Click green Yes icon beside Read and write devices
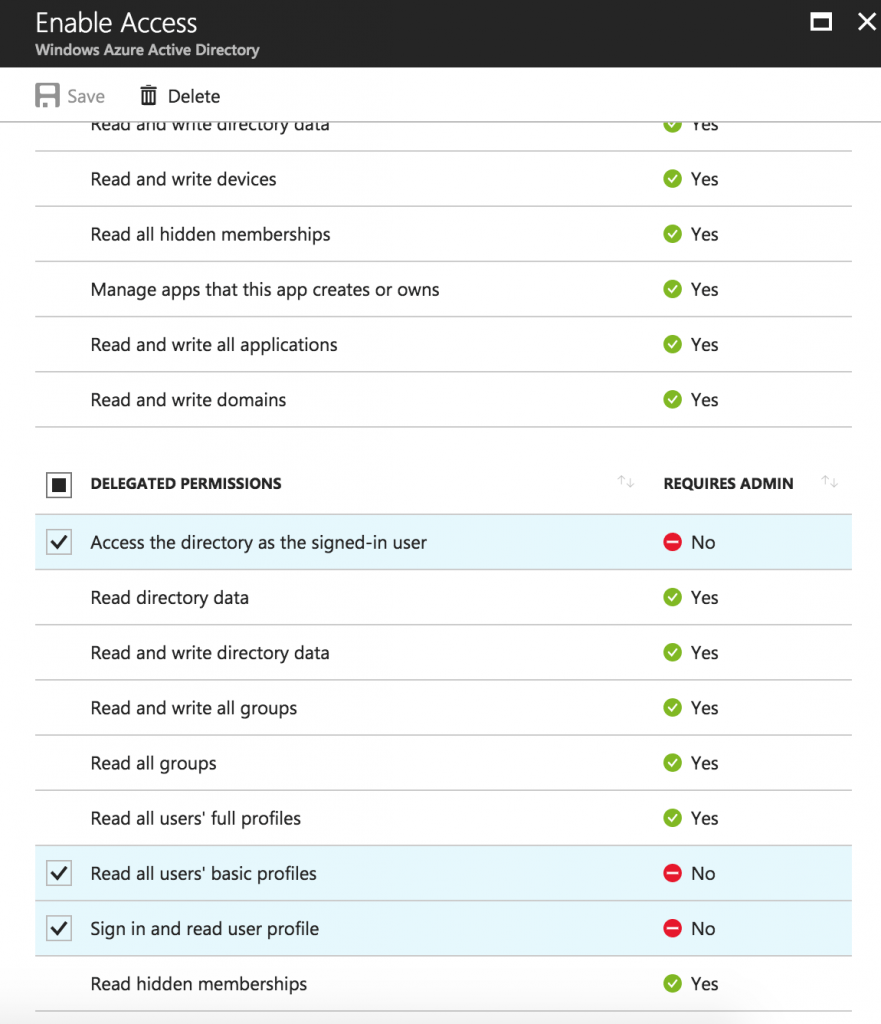The width and height of the screenshot is (881, 1024). coord(673,179)
